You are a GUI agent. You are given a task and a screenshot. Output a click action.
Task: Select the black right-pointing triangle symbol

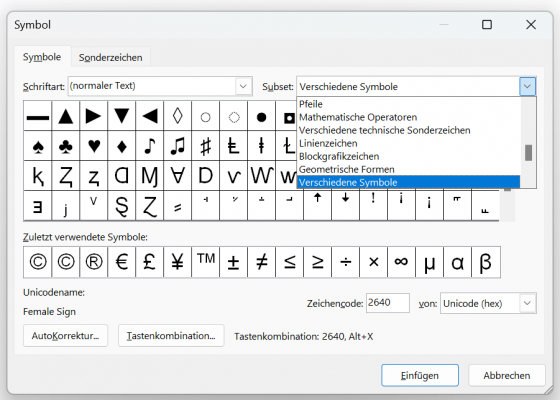(94, 116)
